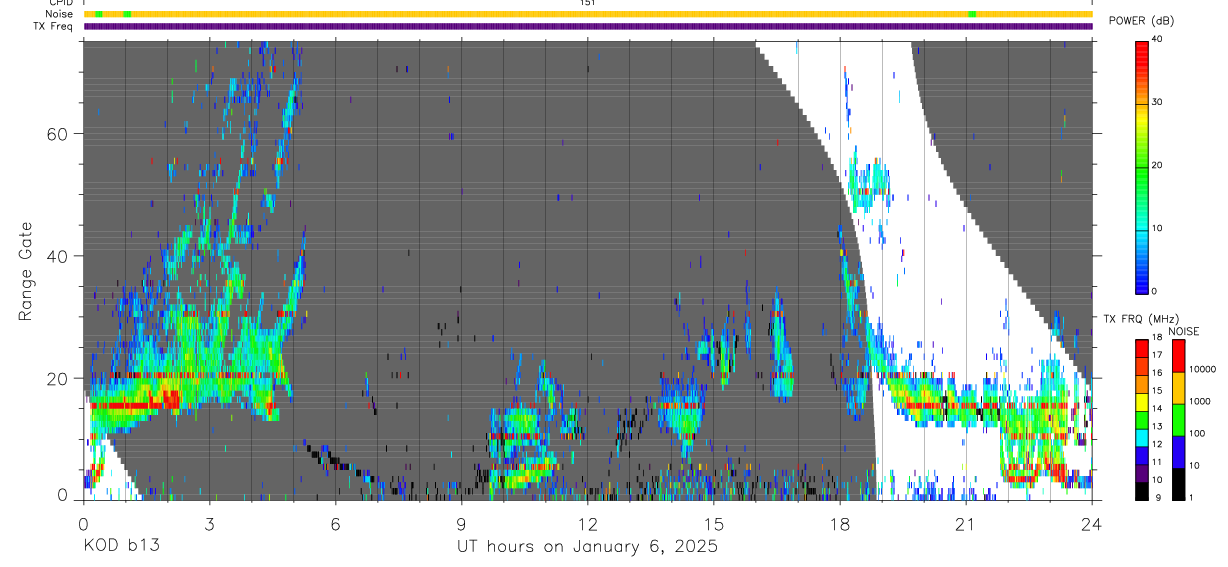
Task: Click the TX FRQ (MHz) color legend bar
Action: pyautogui.click(x=1143, y=418)
